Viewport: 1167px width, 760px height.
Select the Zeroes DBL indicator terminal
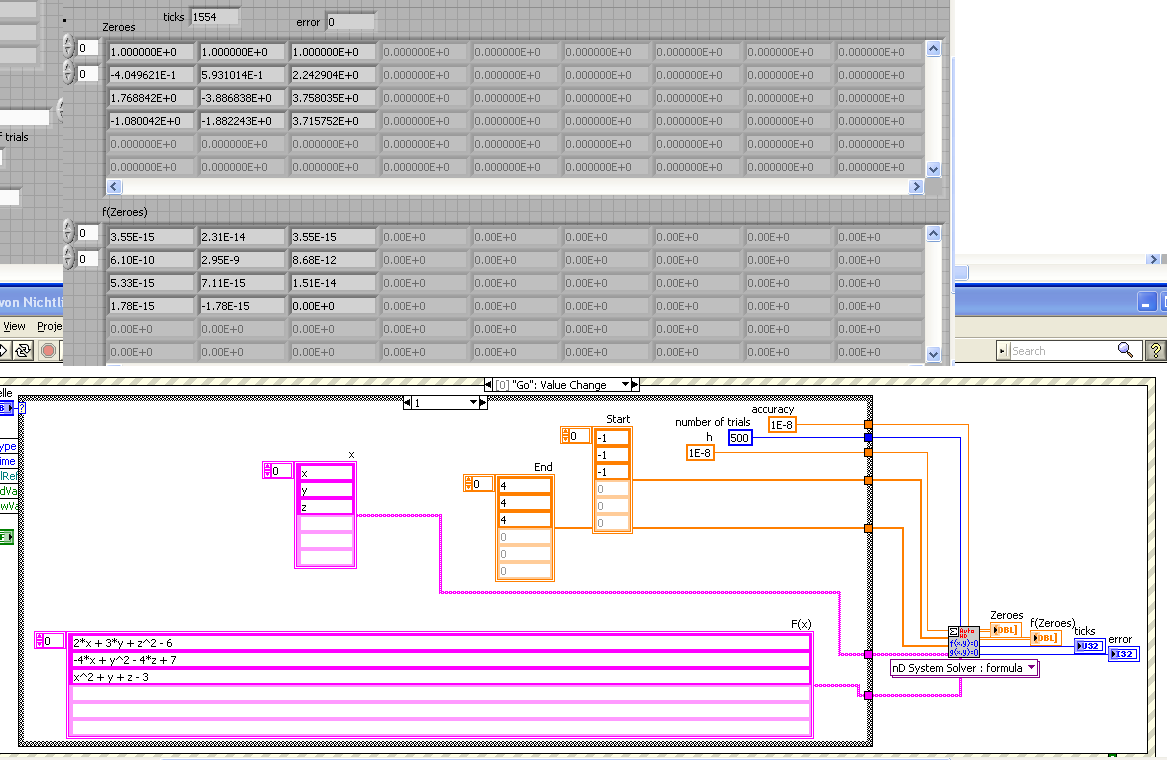tap(1005, 630)
